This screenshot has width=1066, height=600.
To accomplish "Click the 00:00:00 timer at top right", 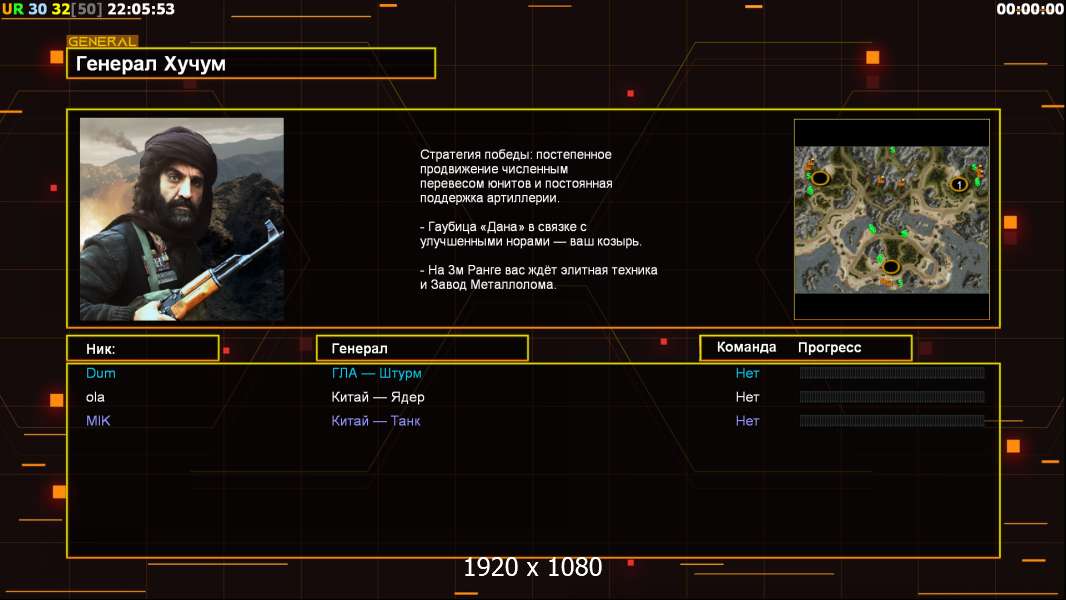I will 1030,9.
